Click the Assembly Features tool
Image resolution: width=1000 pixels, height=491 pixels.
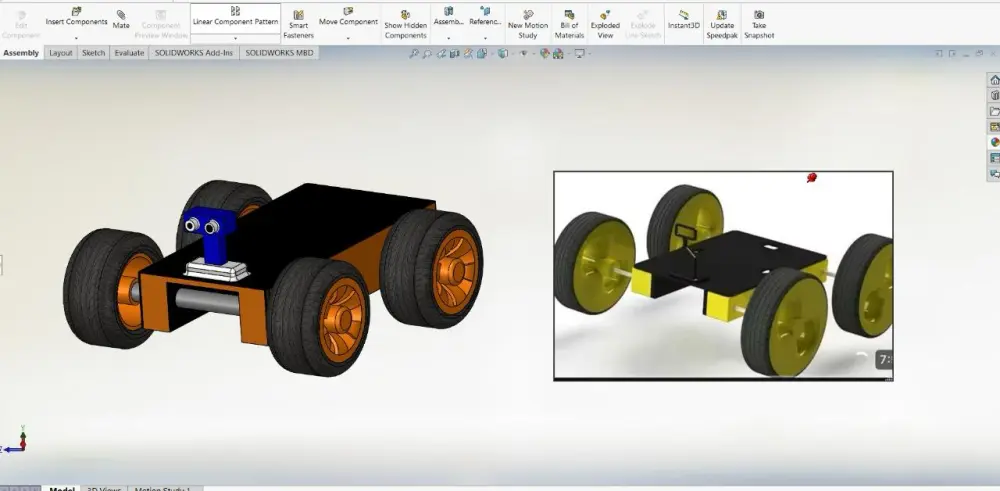(448, 17)
